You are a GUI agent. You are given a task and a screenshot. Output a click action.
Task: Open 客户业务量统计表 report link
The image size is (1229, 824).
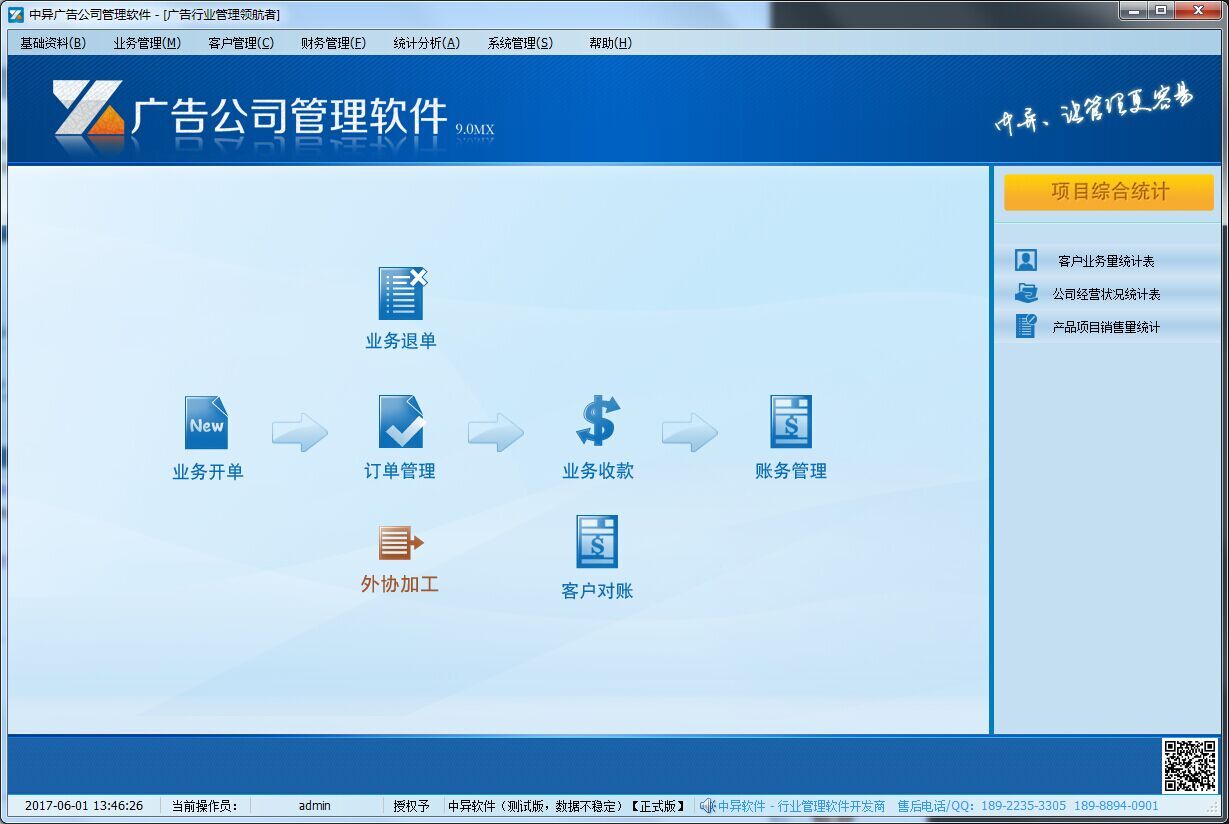tap(1106, 261)
